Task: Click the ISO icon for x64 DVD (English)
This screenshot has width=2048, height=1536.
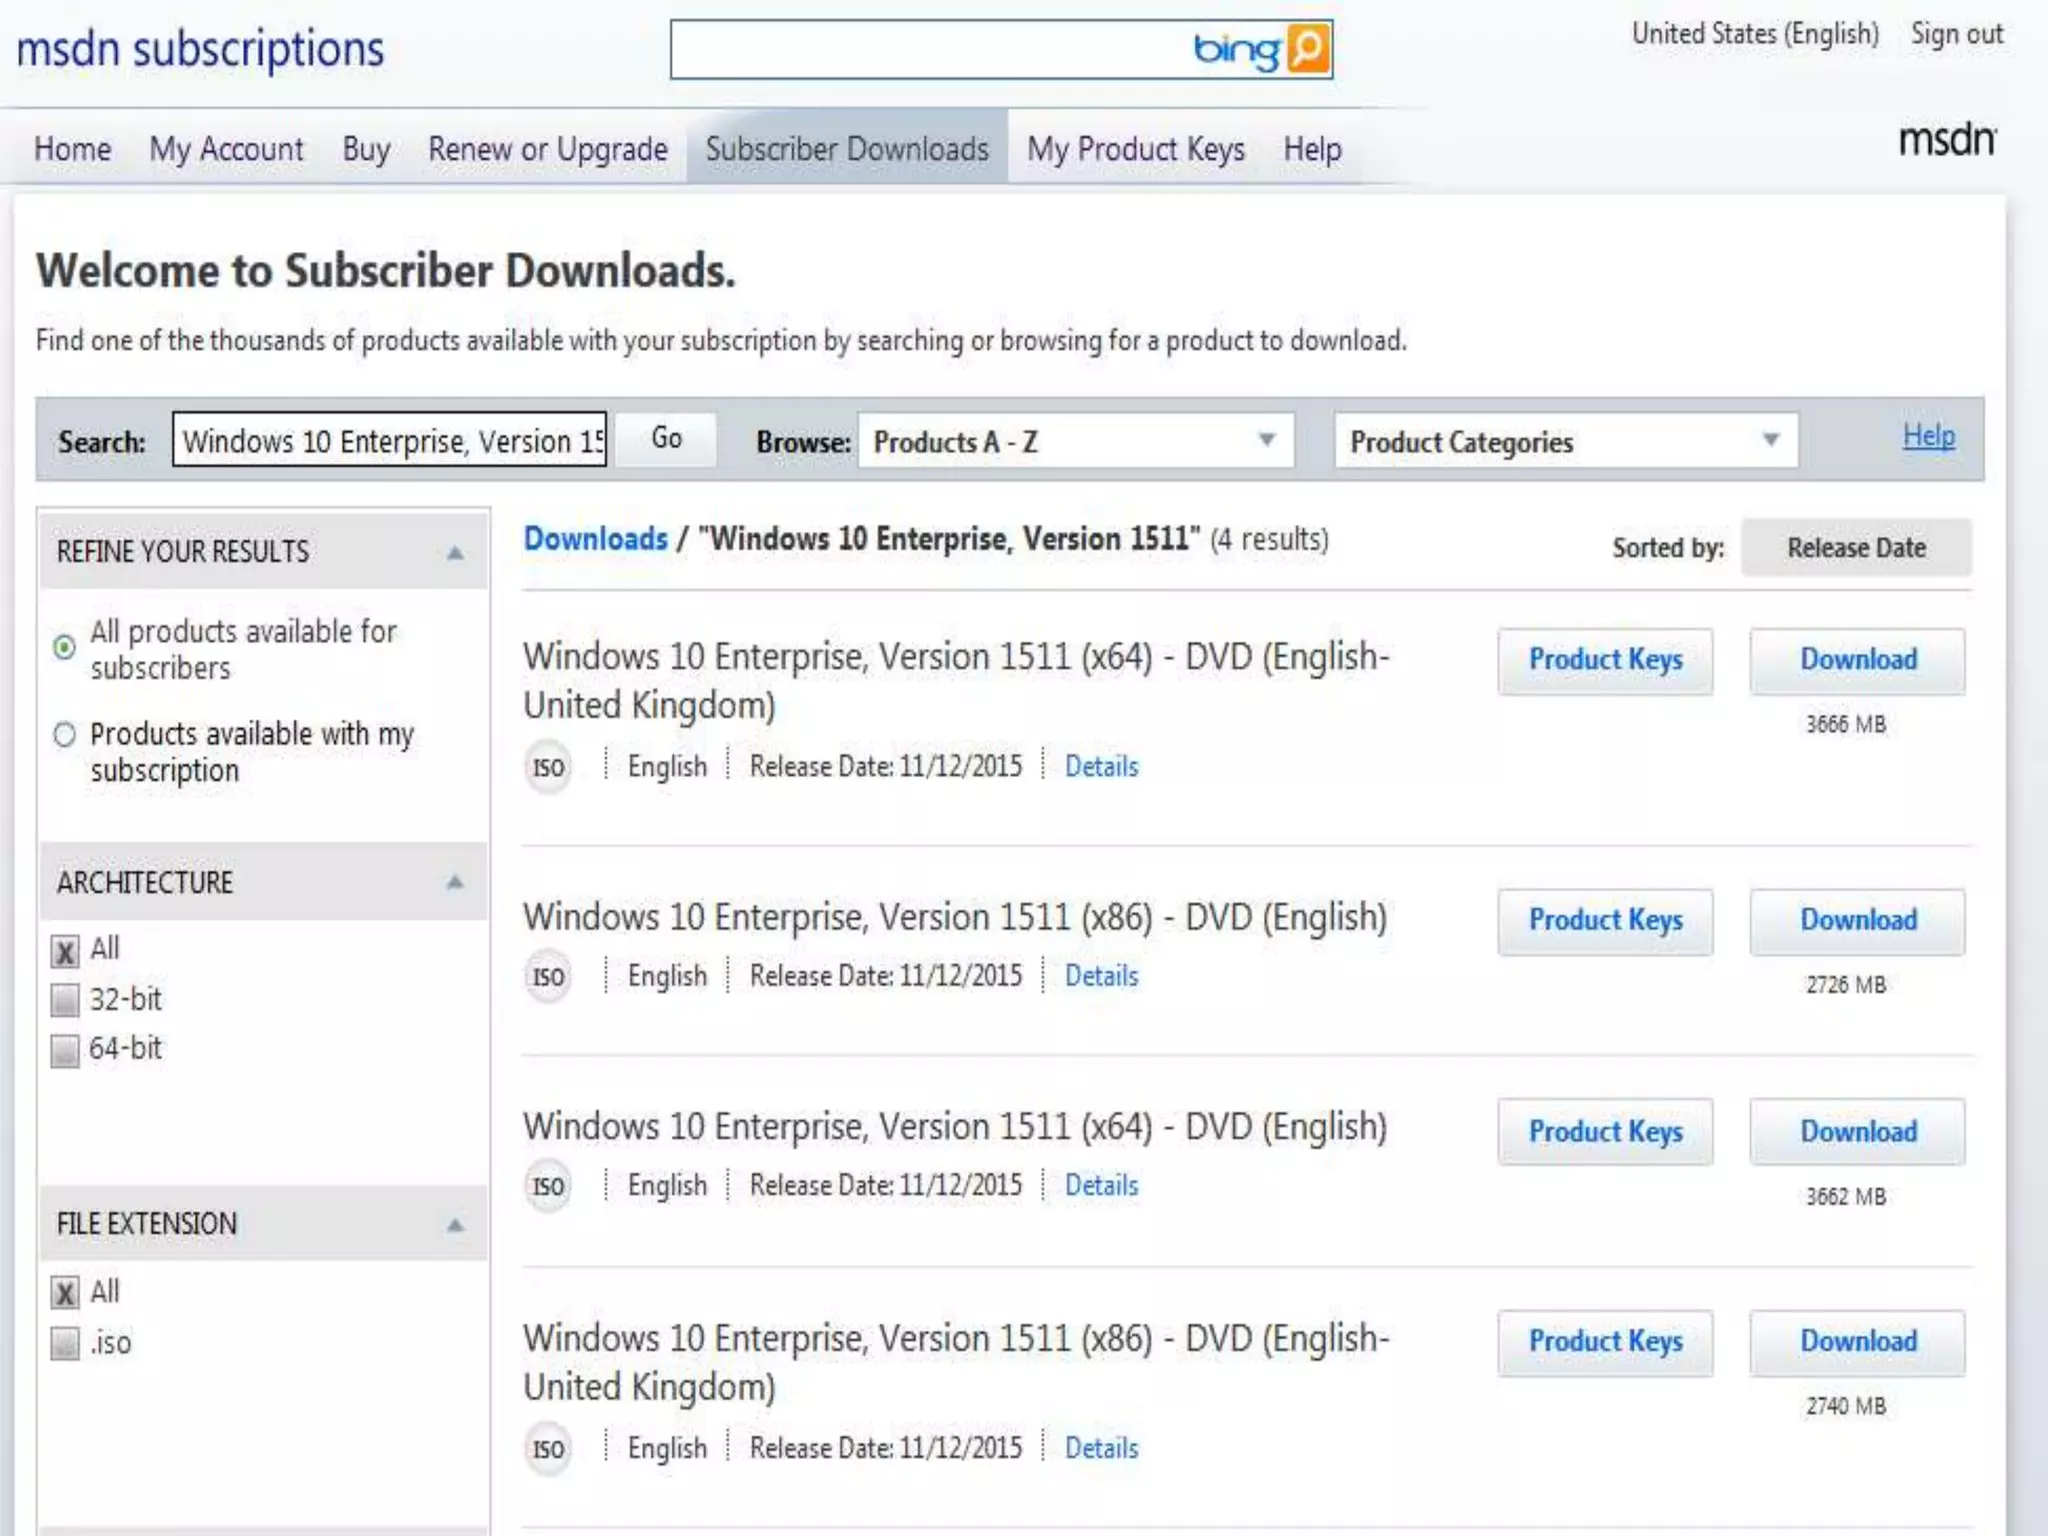Action: (548, 1186)
